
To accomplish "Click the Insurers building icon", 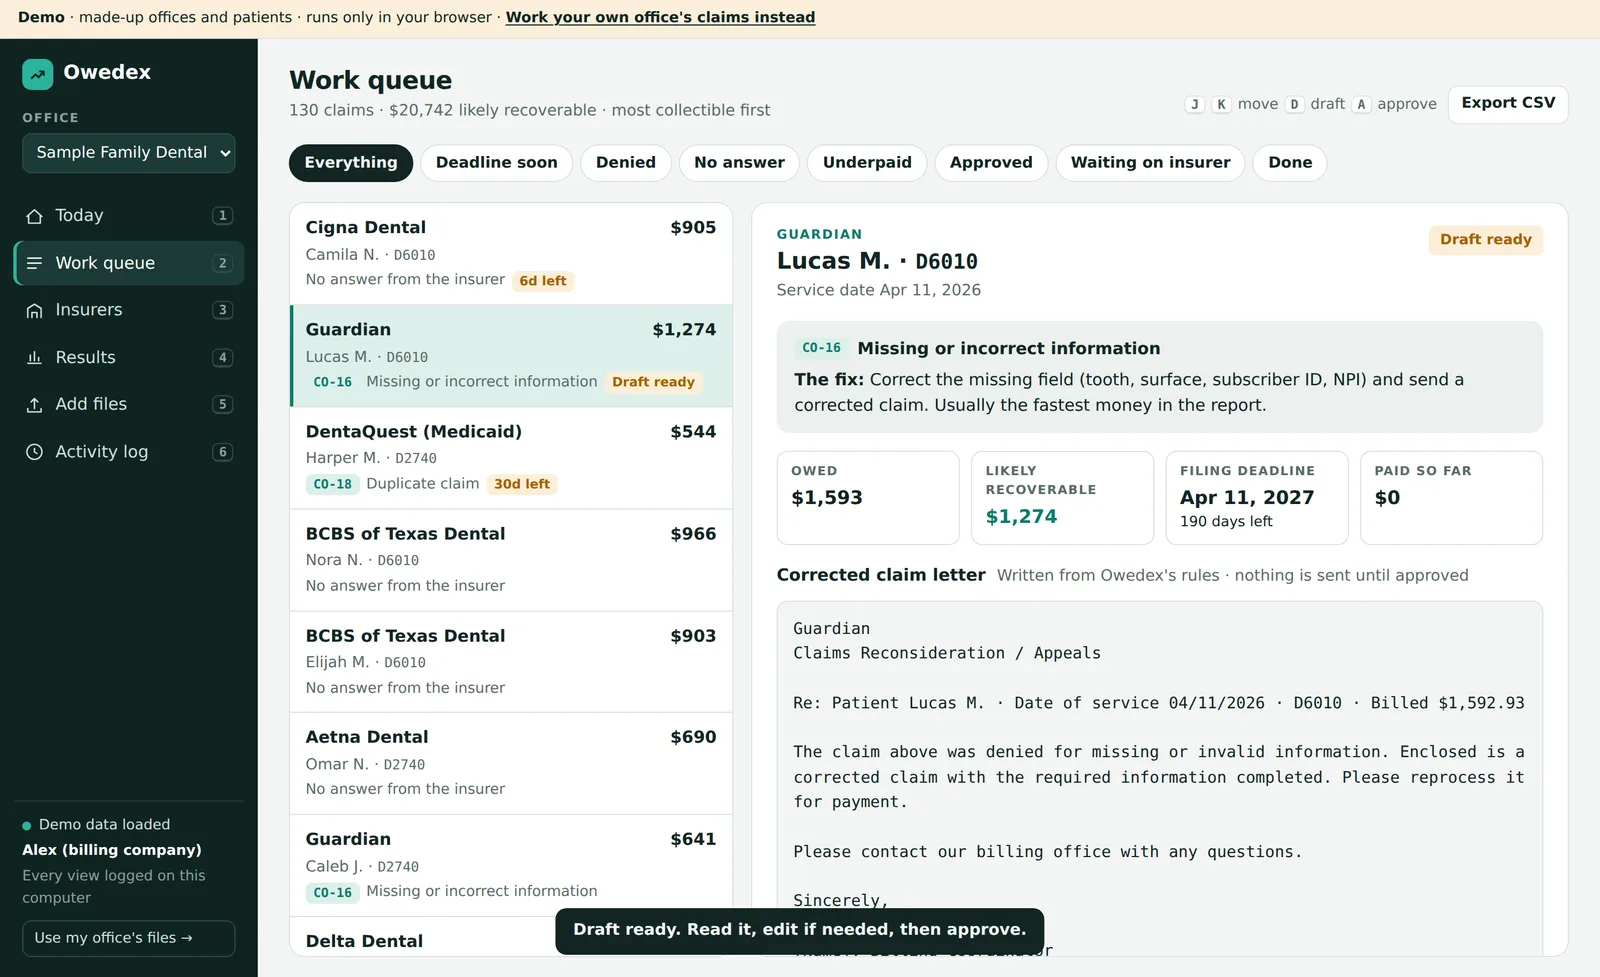I will (34, 310).
